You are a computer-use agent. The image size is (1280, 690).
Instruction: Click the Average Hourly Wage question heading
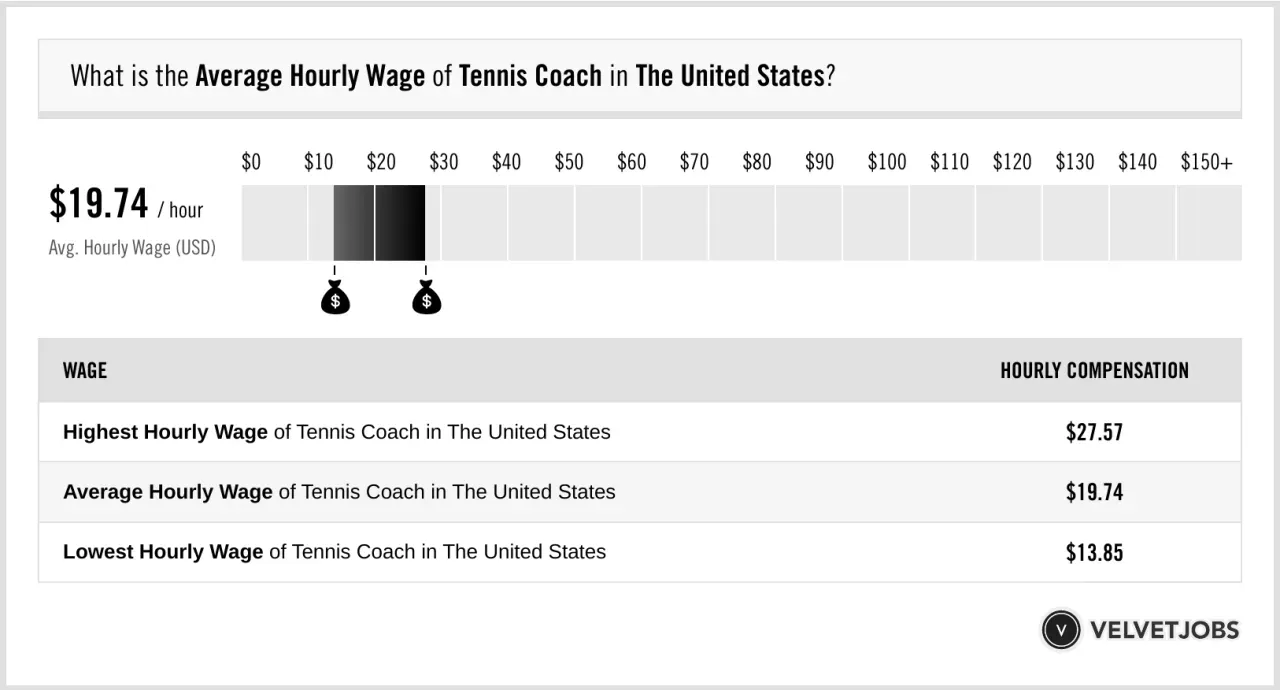(452, 76)
